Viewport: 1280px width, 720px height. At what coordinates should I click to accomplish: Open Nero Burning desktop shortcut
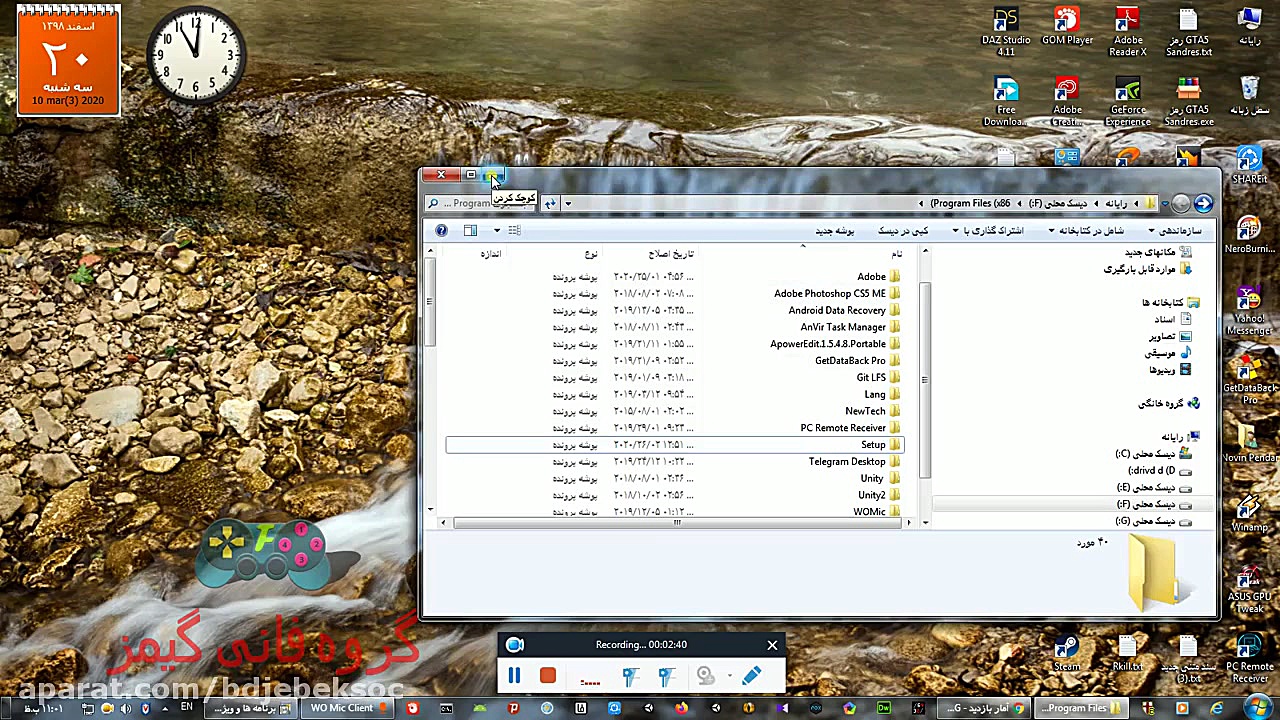pos(1249,235)
